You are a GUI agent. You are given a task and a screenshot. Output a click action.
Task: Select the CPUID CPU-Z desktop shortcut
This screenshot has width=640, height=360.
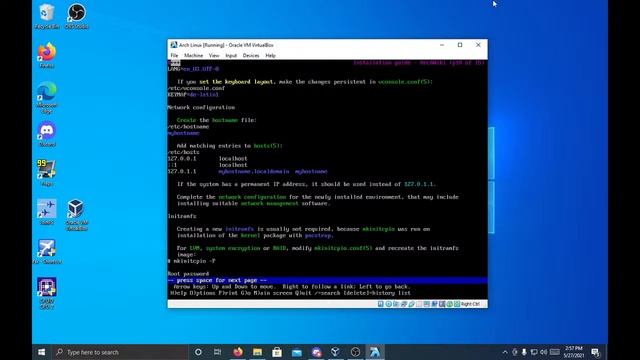point(47,293)
